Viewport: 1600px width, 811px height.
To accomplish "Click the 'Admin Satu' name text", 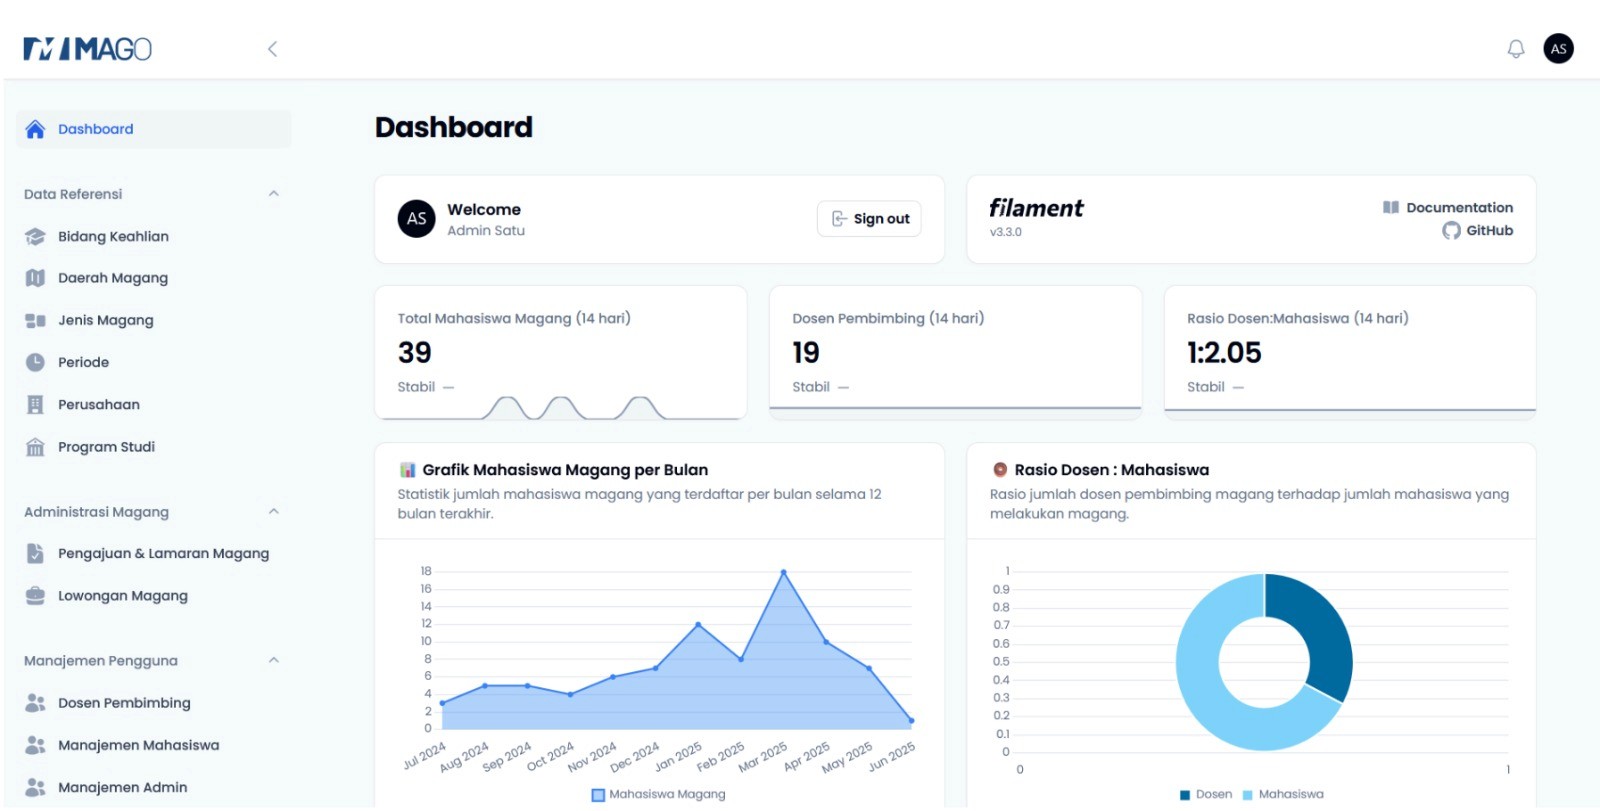I will (486, 230).
